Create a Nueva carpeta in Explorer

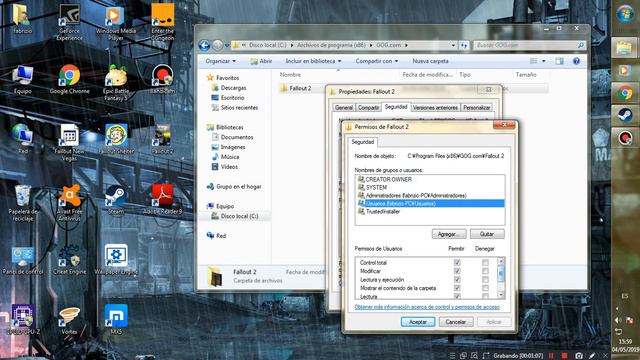tap(430, 61)
